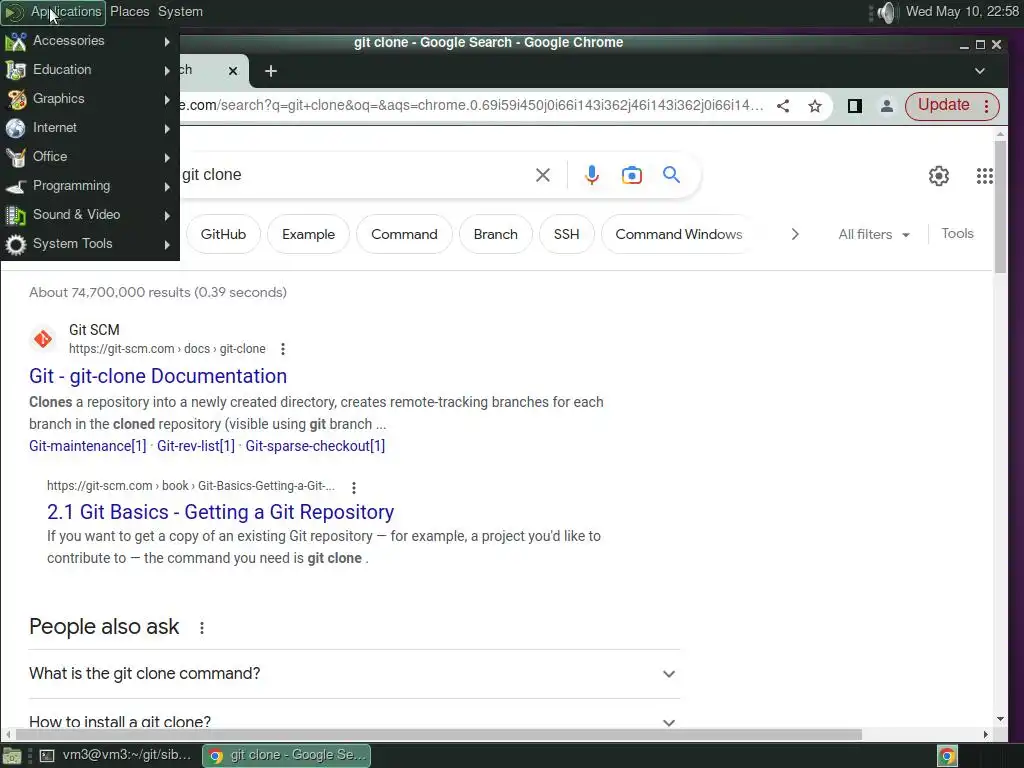
Task: Toggle the Chrome side panel
Action: tap(854, 106)
